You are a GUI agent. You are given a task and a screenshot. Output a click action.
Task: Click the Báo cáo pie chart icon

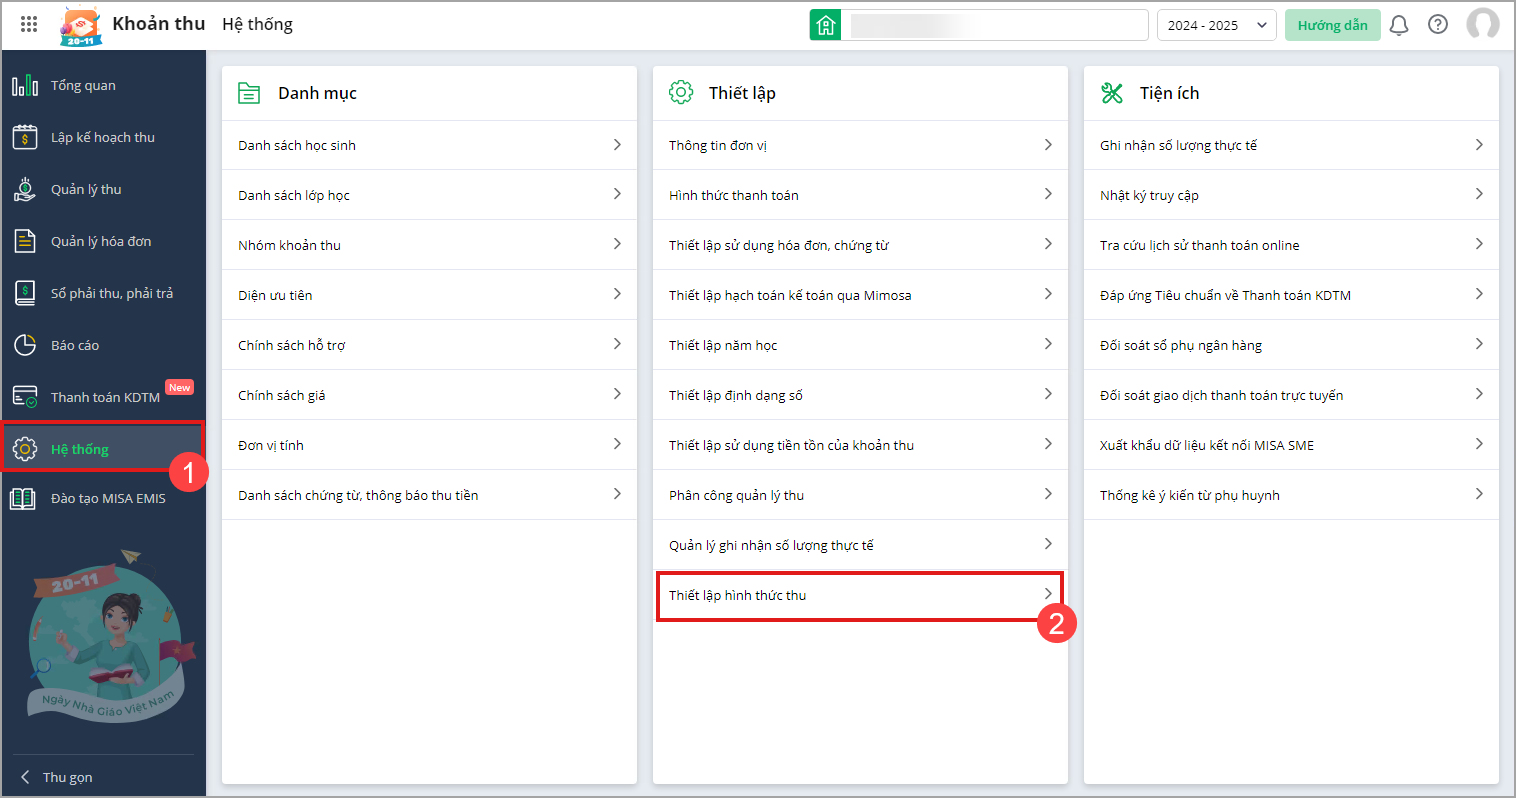click(x=25, y=345)
